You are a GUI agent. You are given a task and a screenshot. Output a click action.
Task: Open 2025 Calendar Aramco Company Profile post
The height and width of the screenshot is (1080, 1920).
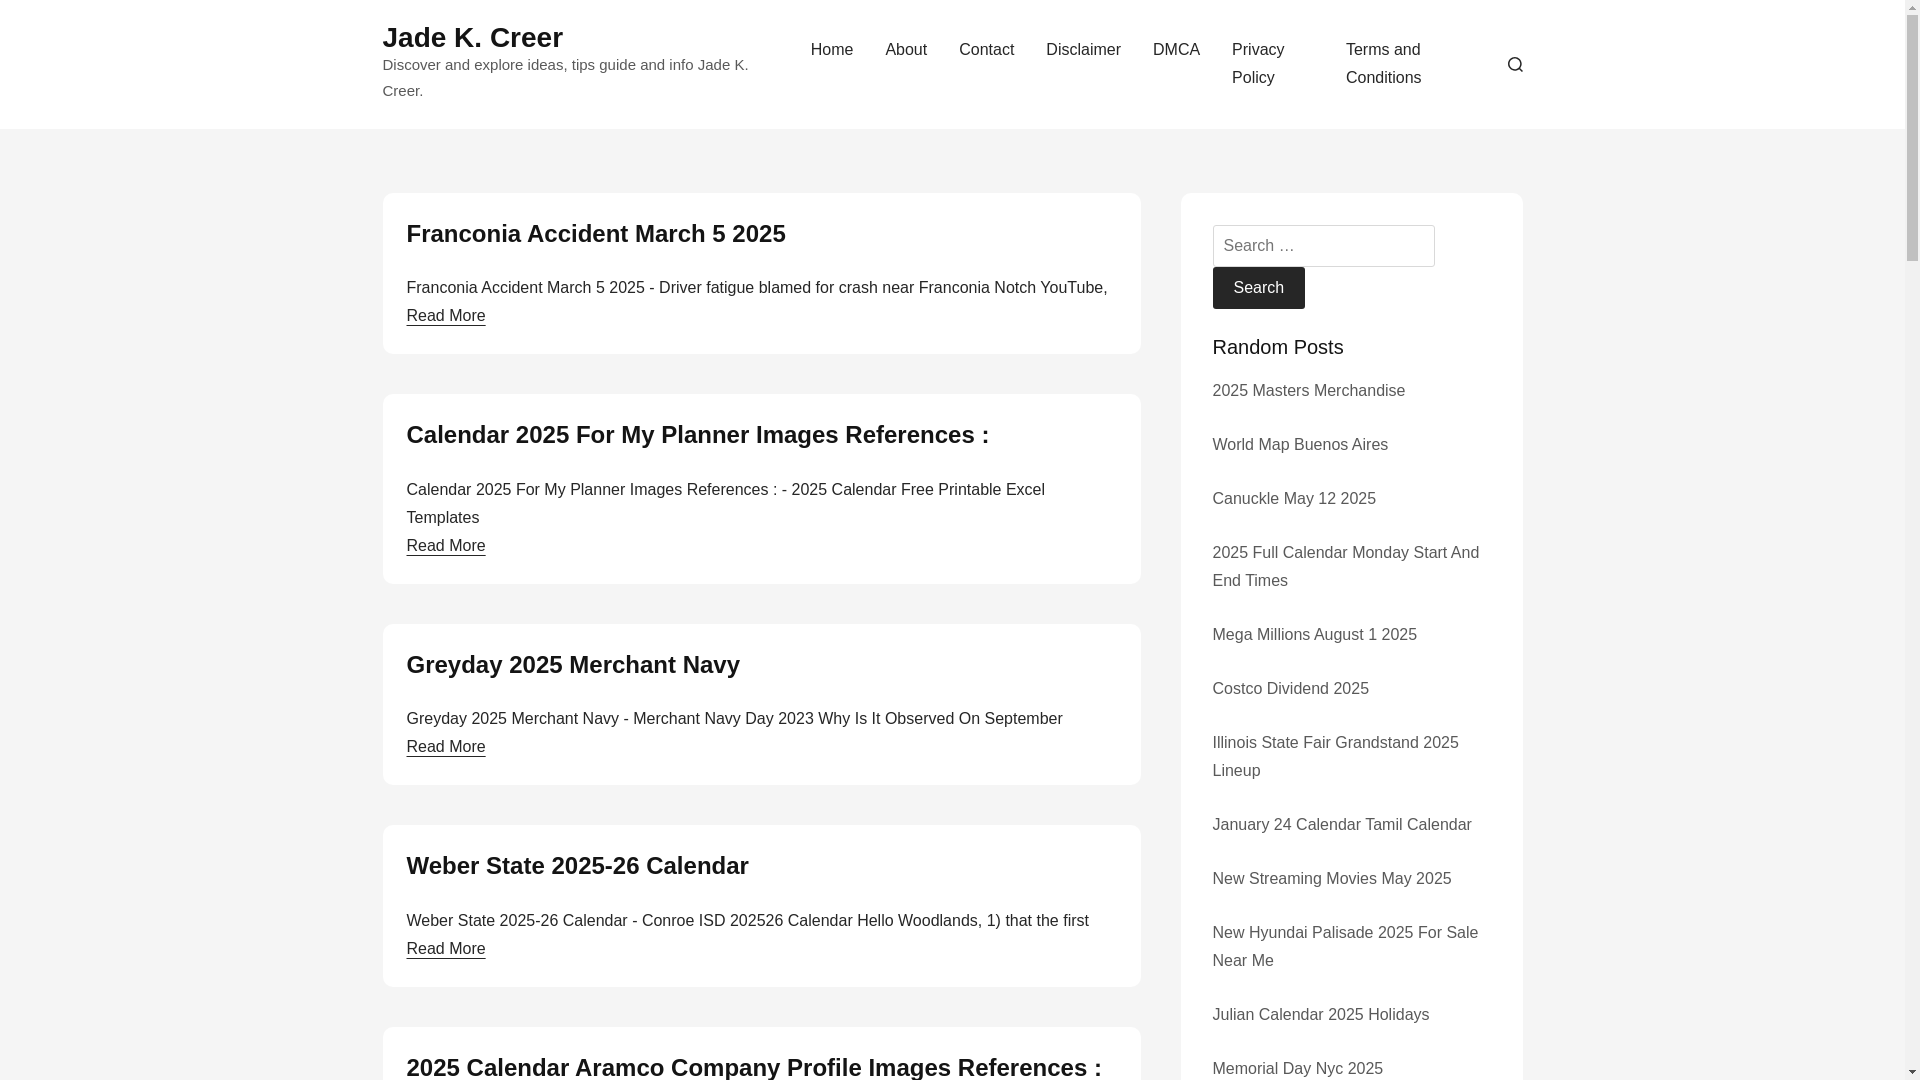click(753, 1066)
